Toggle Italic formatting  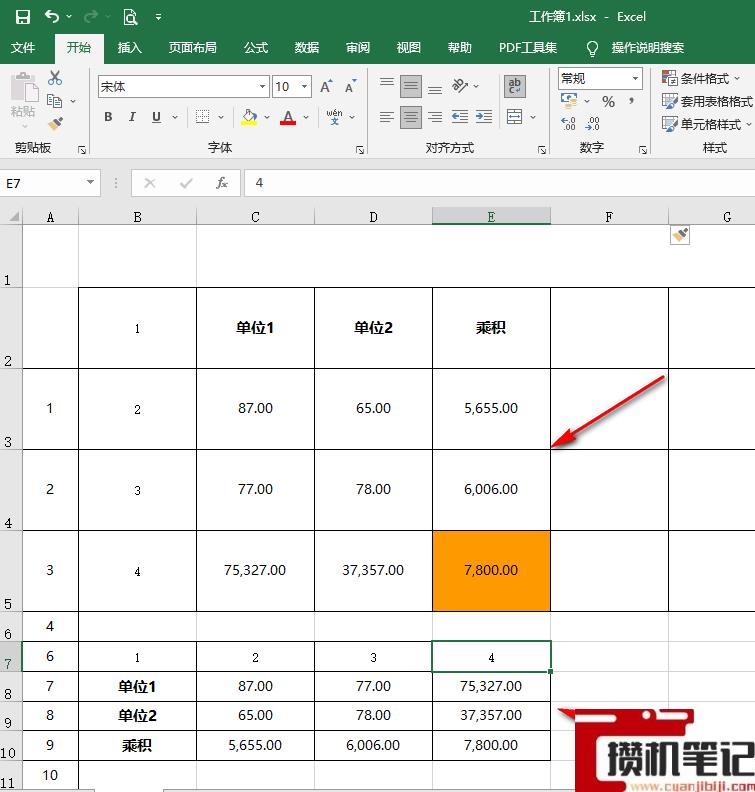[x=132, y=117]
